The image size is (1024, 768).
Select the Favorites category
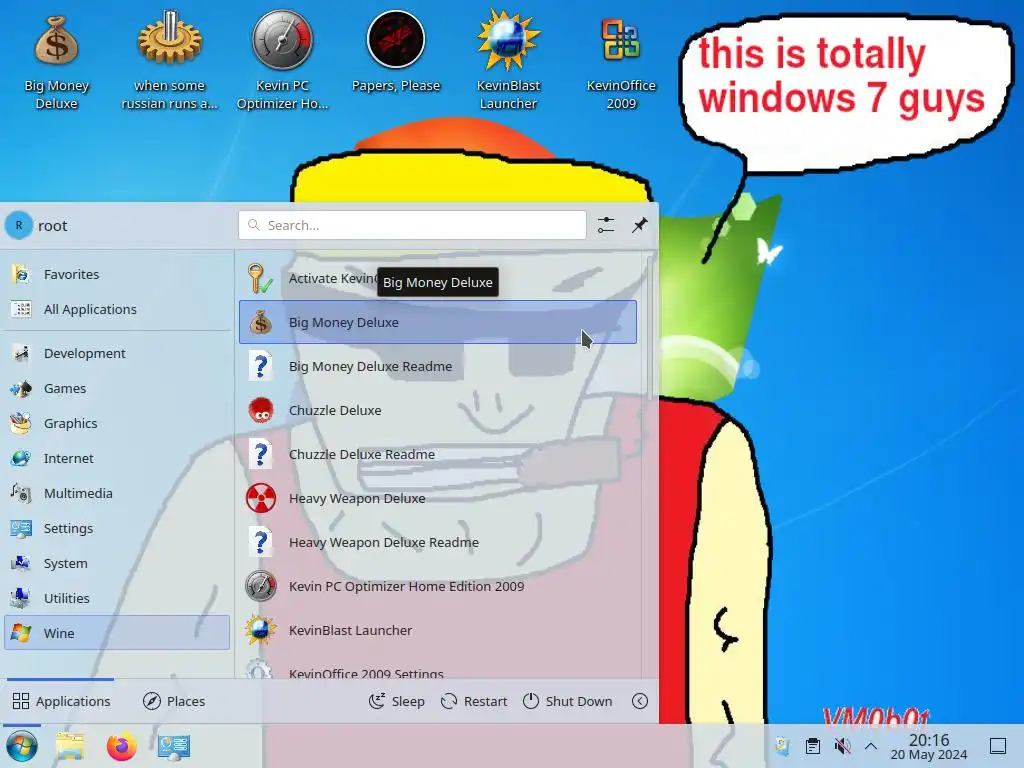117,274
